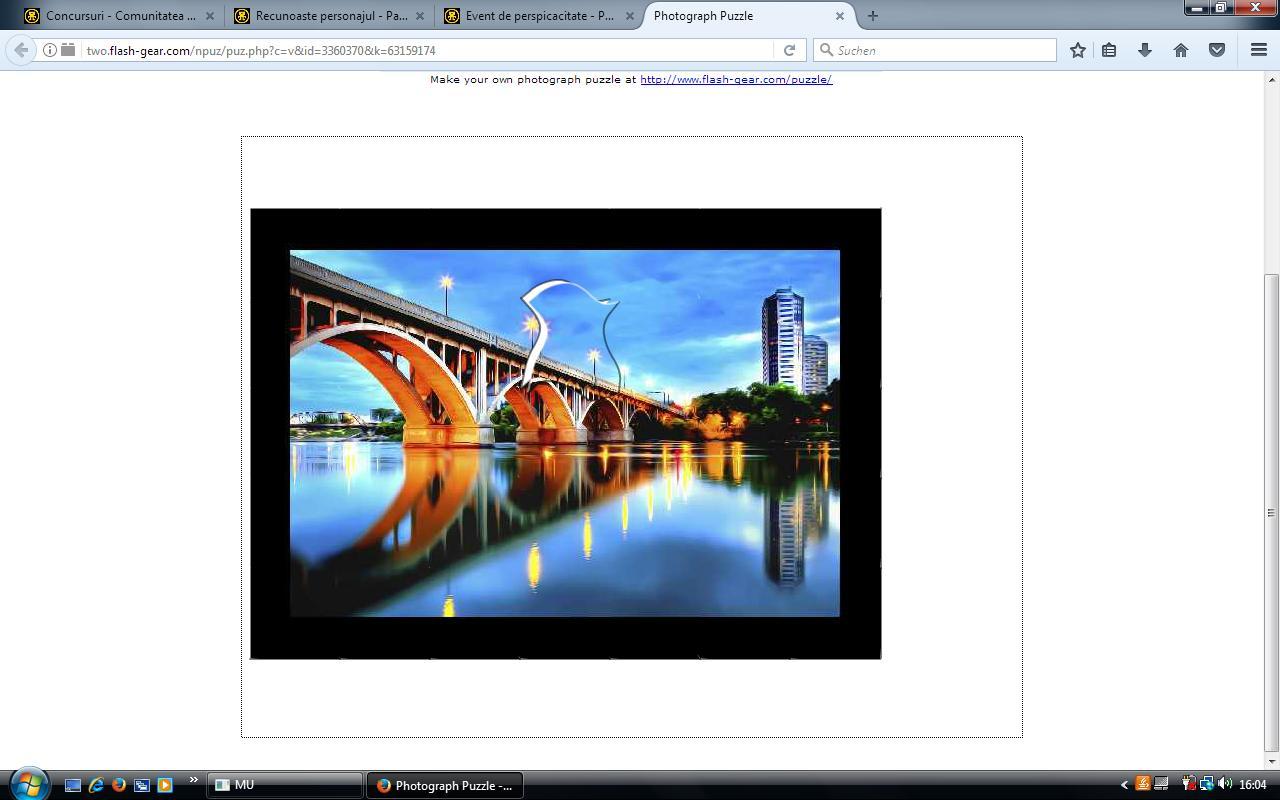Screen dimensions: 1280x800
Task: Bookmark this page with the star icon
Action: coord(1078,50)
